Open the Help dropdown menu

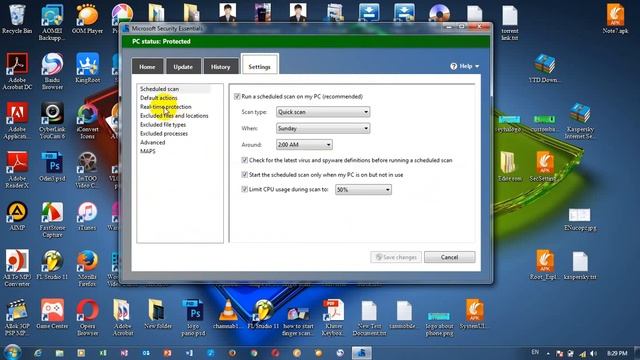(x=465, y=66)
